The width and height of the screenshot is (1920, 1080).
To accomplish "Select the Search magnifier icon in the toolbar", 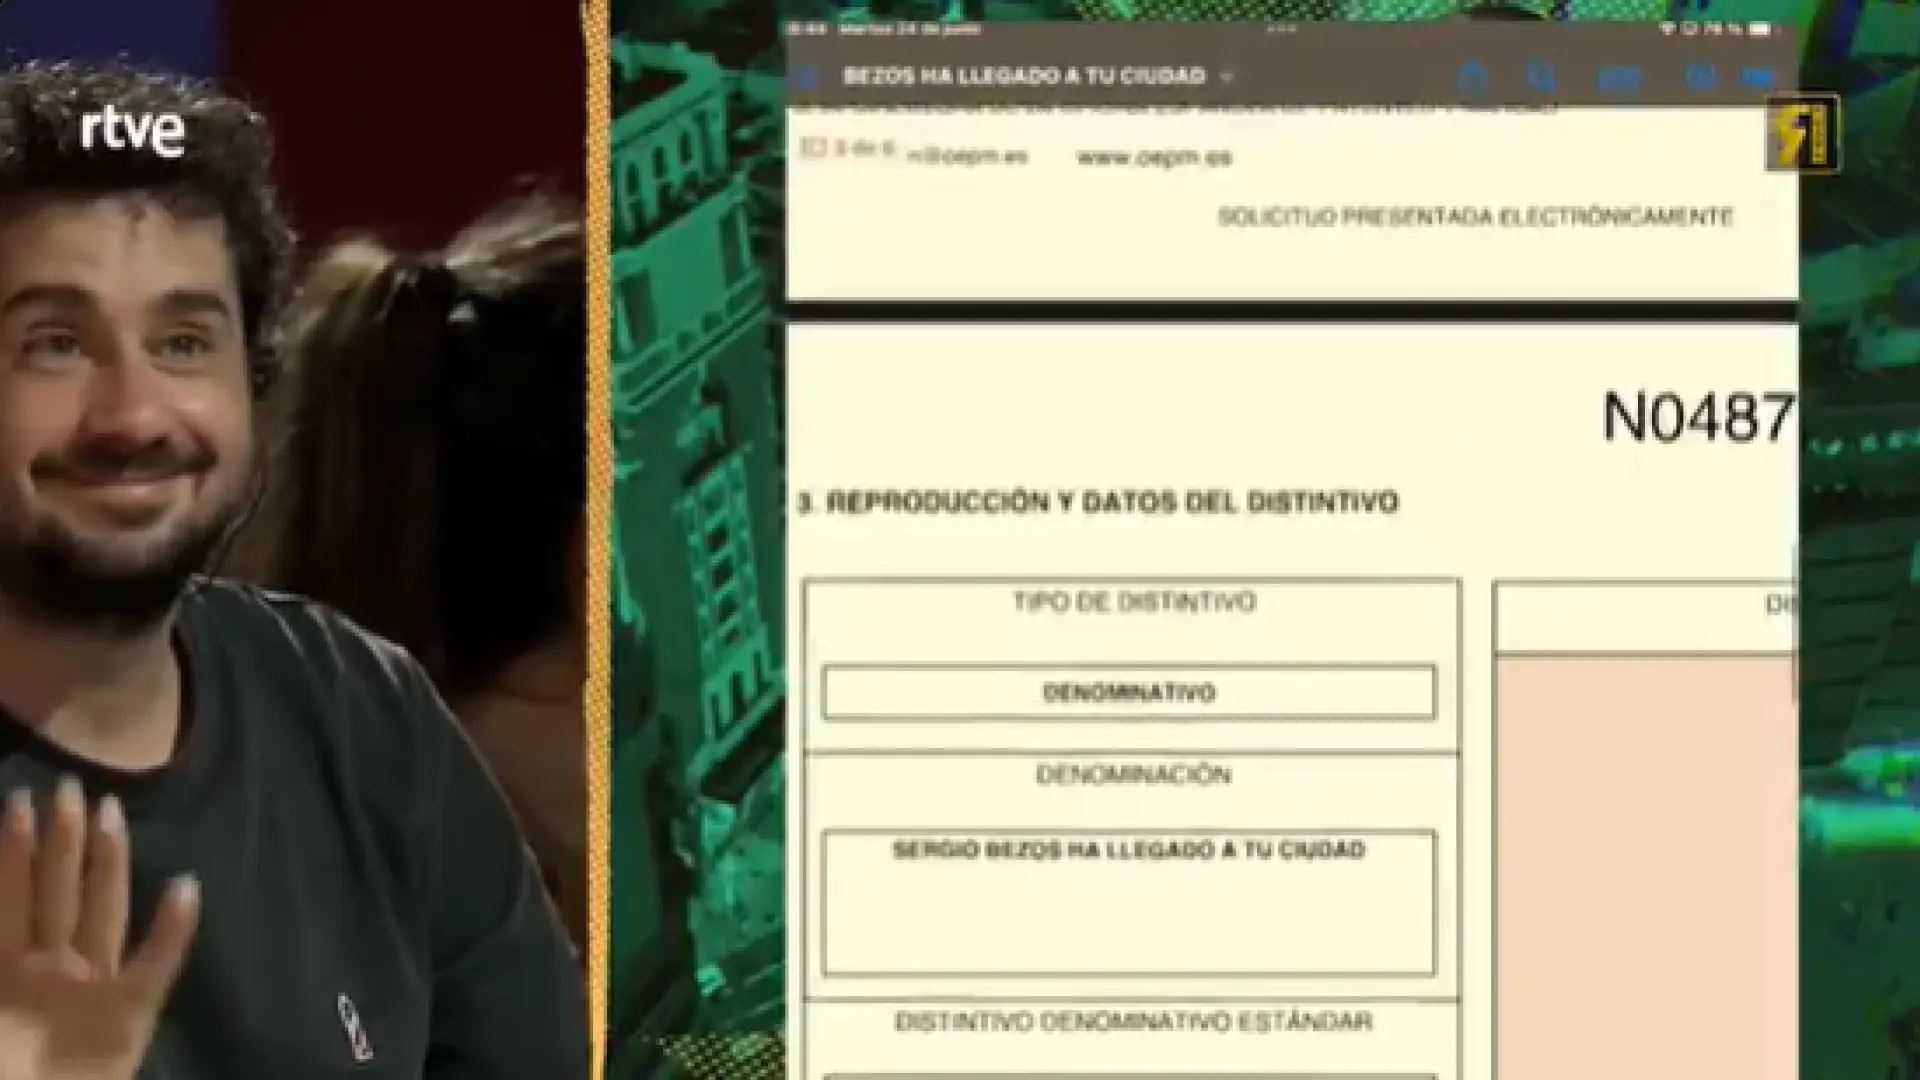I will tap(1541, 77).
